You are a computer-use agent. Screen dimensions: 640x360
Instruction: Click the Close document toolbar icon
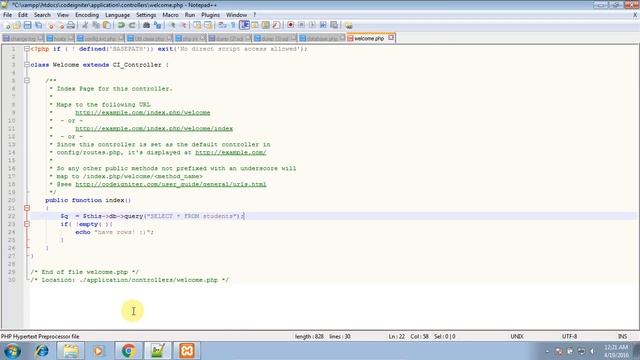51,25
